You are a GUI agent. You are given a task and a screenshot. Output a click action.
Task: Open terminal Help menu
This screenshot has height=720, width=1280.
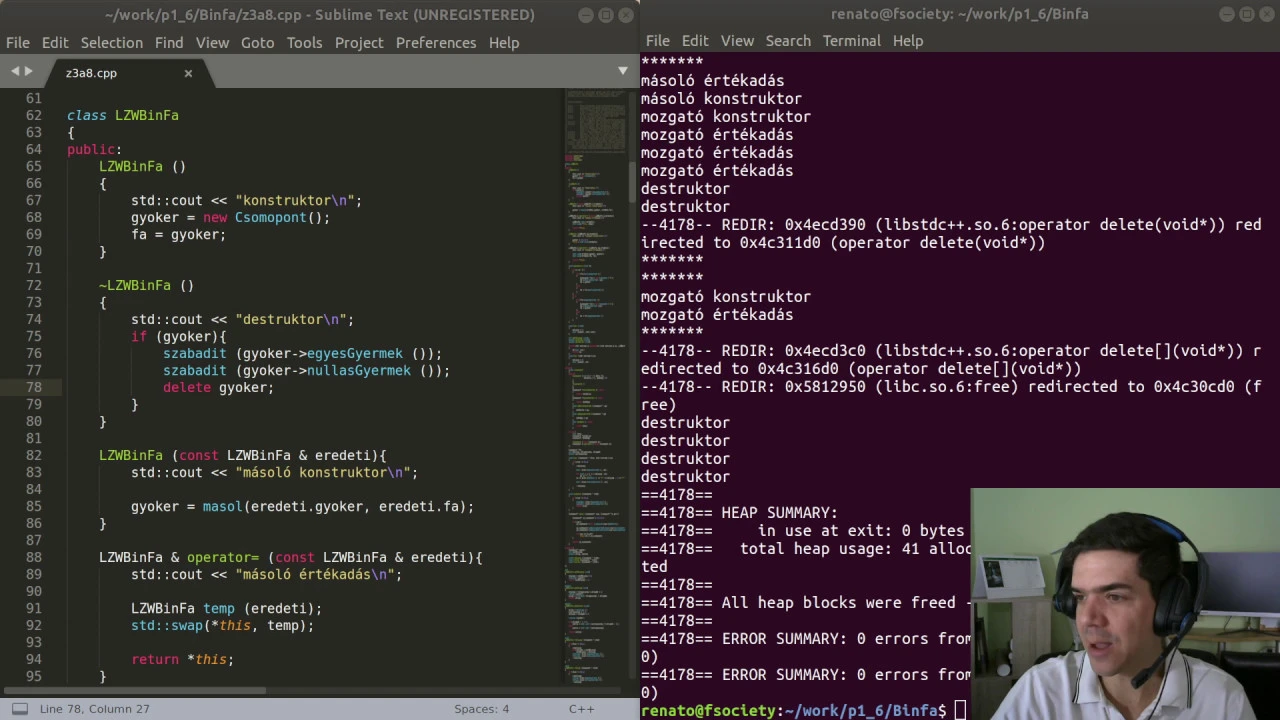click(x=908, y=41)
